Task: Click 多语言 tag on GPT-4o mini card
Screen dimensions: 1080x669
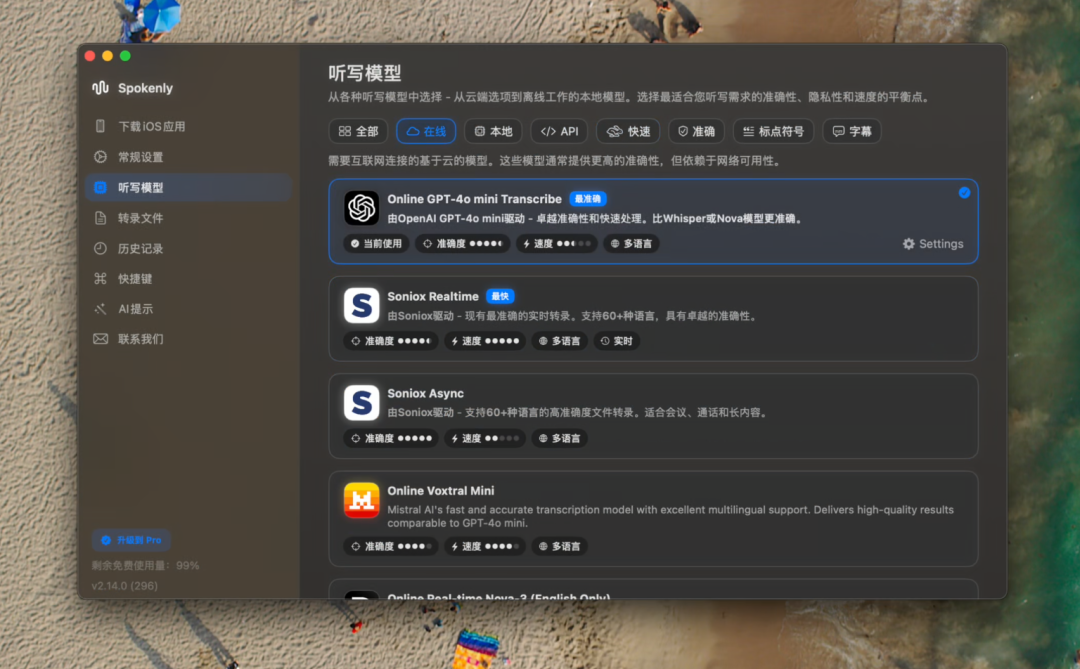Action: [x=632, y=243]
